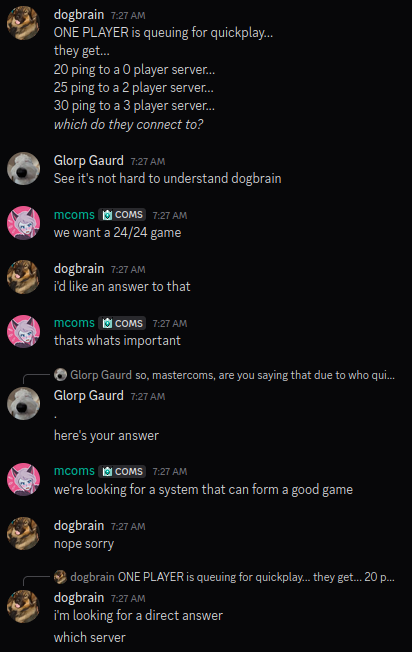
Task: Click the small dogbrain avatar in reply preview
Action: coord(60,577)
